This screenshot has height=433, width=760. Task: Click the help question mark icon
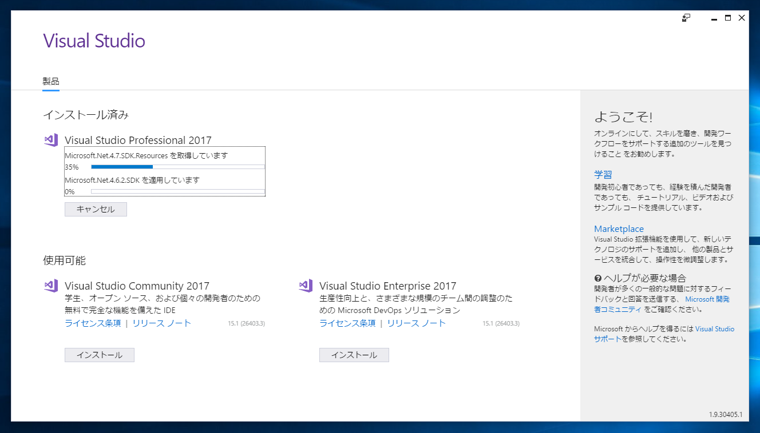tap(598, 278)
